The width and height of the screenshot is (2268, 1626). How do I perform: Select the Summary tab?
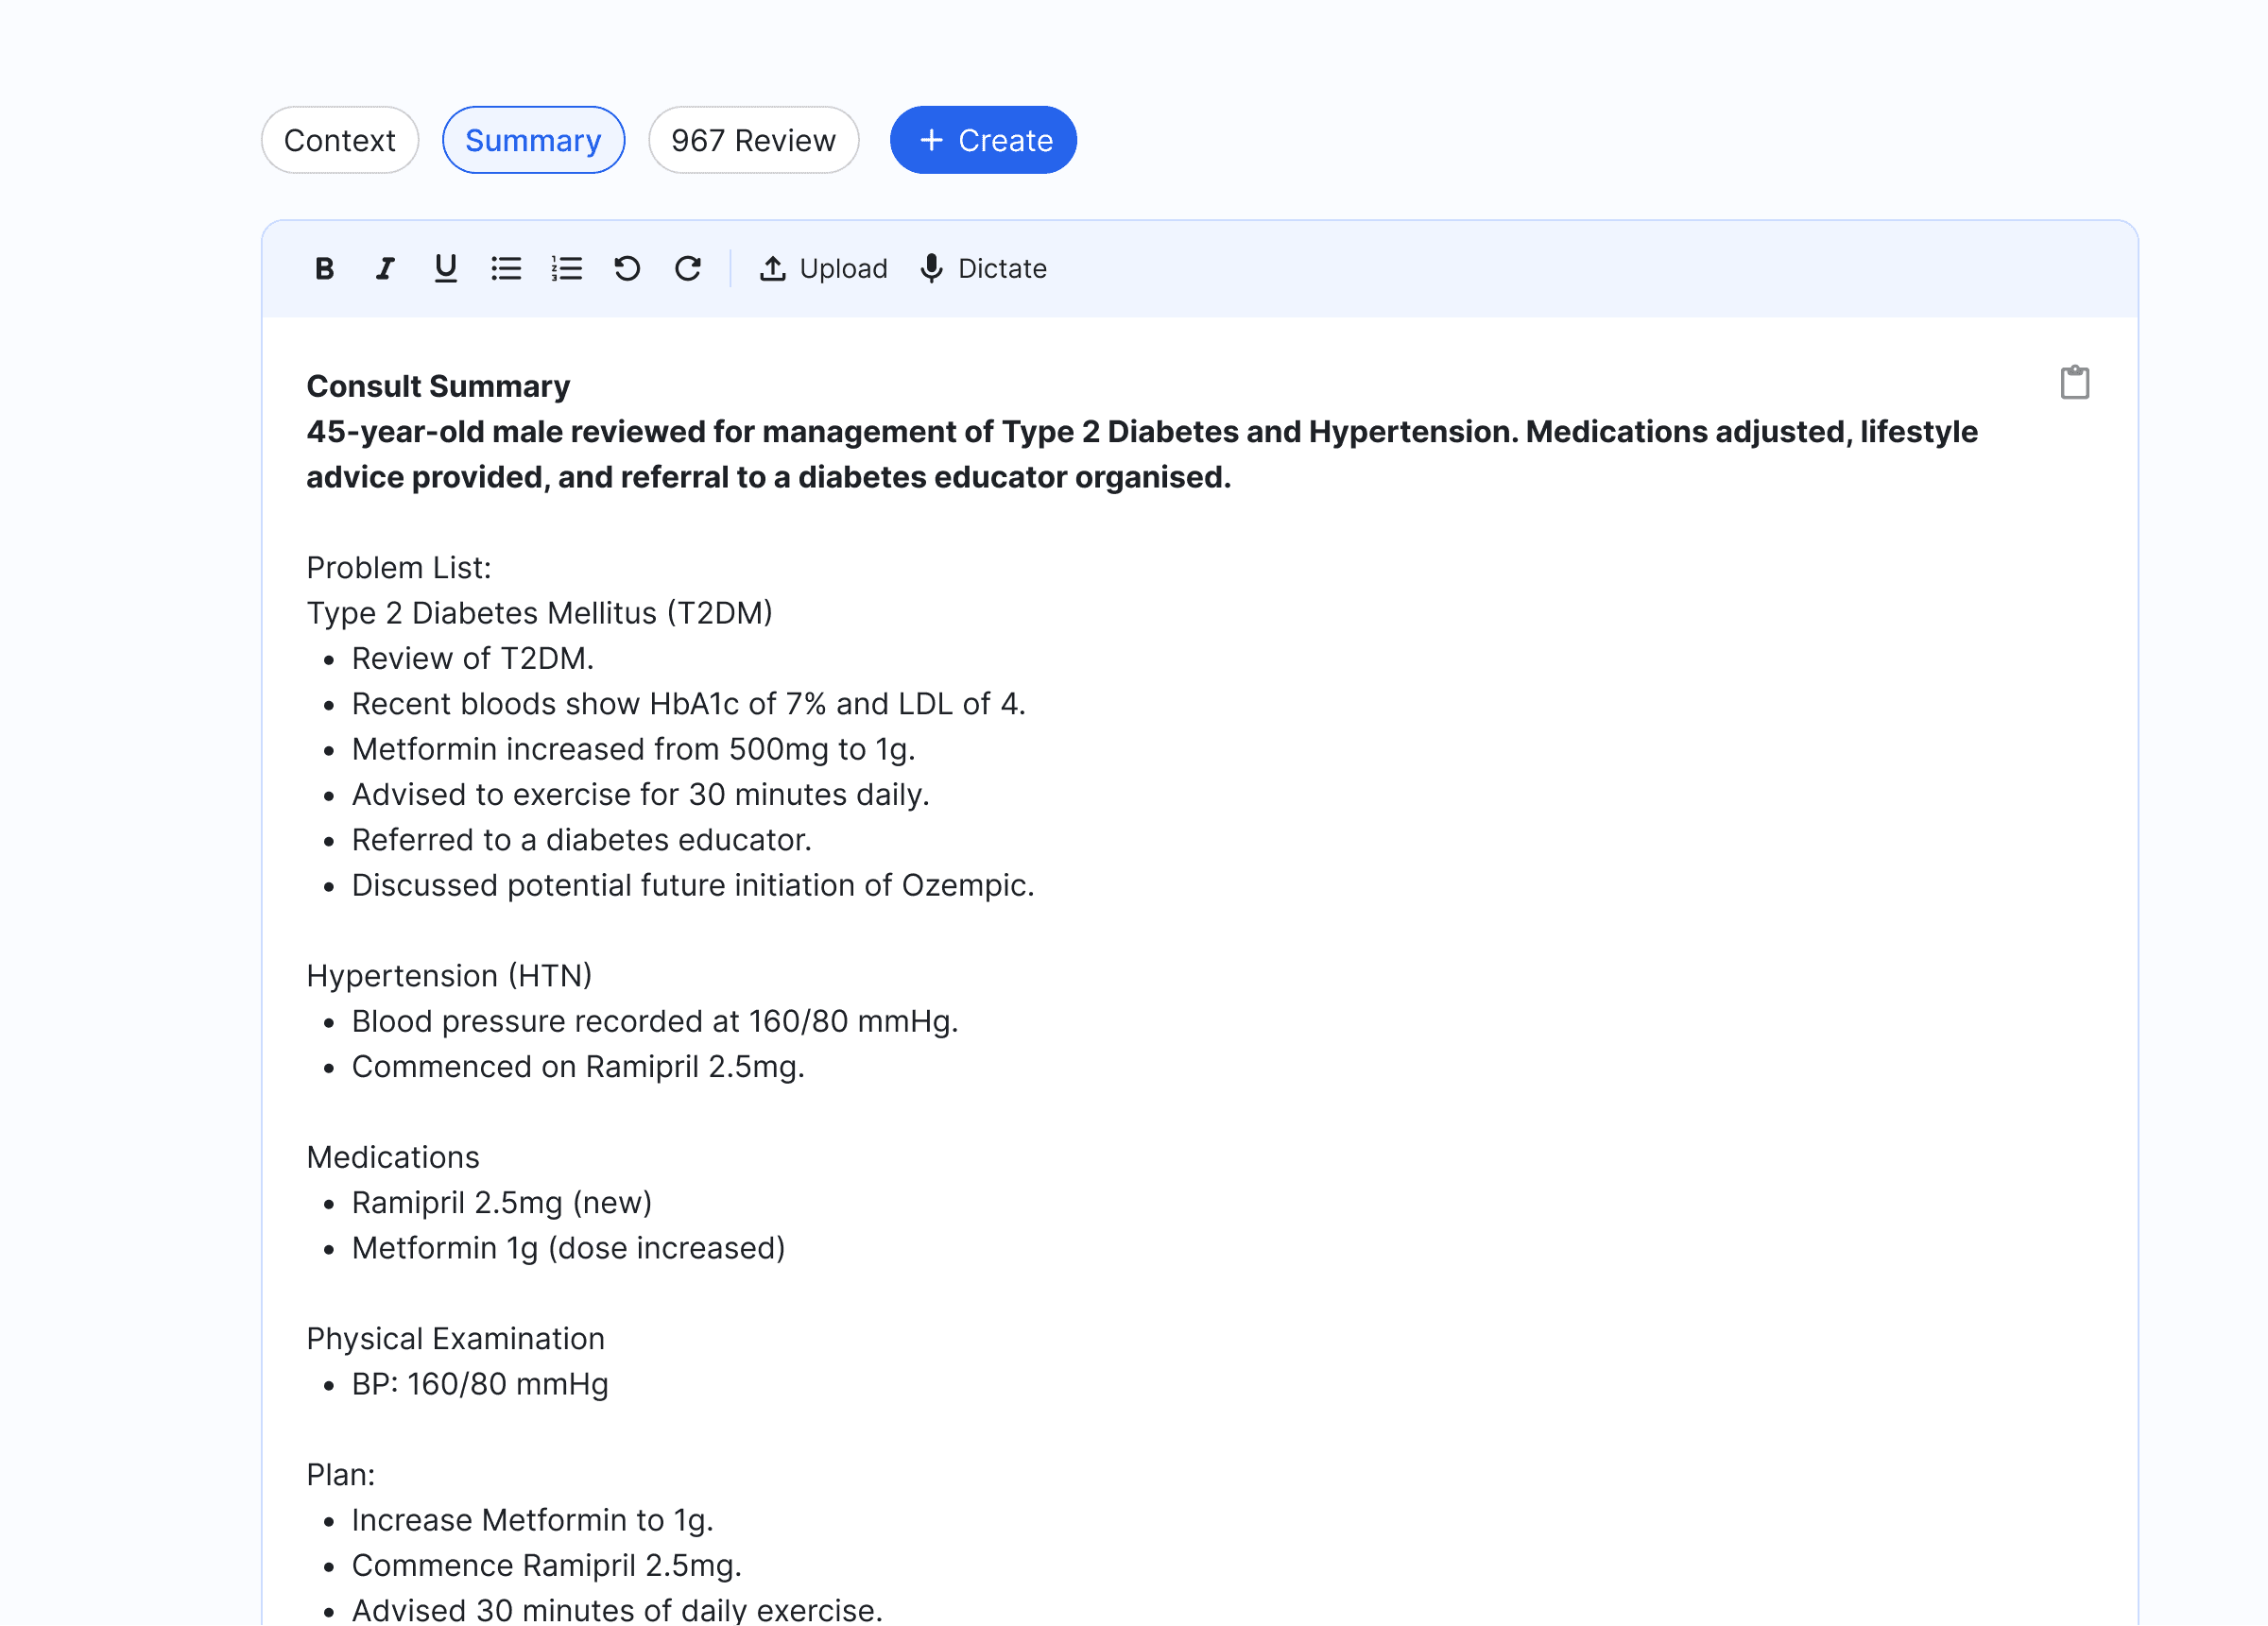pos(533,140)
